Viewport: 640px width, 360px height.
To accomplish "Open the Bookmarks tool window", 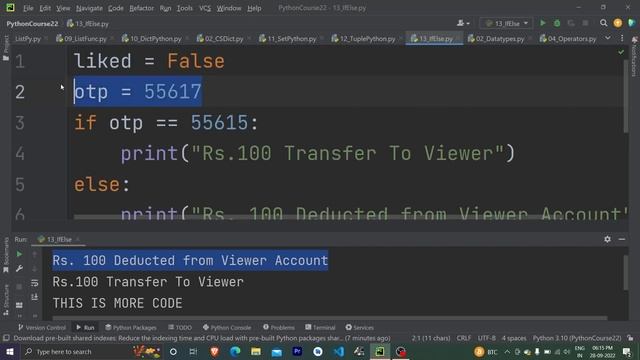I will coord(6,255).
